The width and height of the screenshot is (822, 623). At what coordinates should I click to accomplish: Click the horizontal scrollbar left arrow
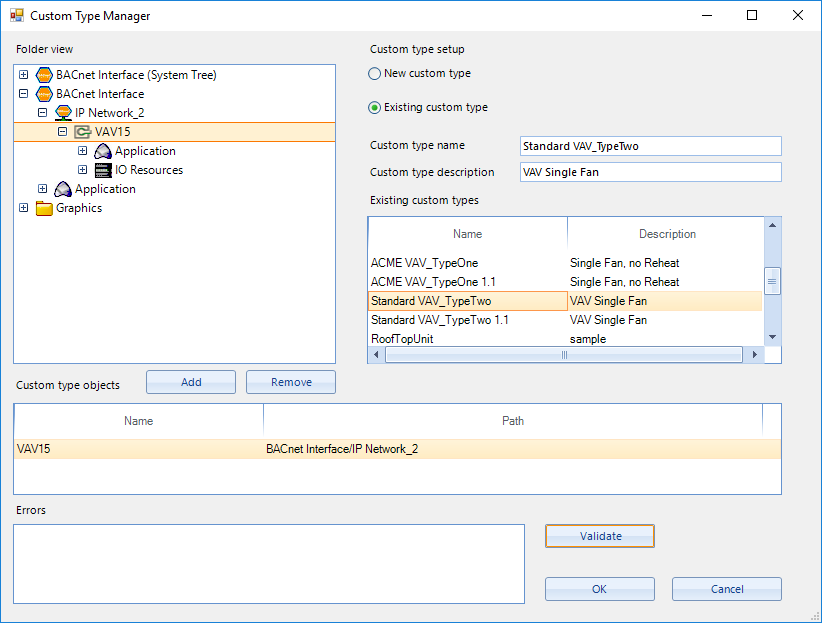(x=376, y=355)
